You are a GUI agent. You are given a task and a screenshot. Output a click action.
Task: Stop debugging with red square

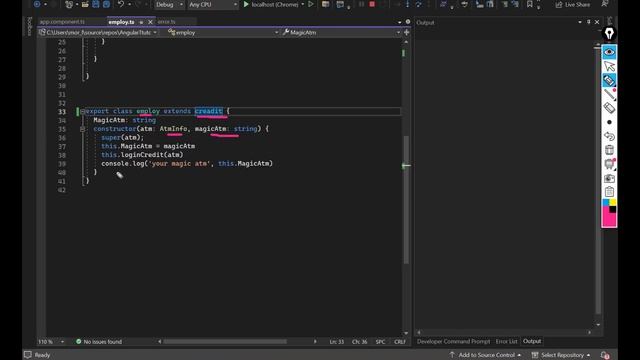click(x=372, y=4)
